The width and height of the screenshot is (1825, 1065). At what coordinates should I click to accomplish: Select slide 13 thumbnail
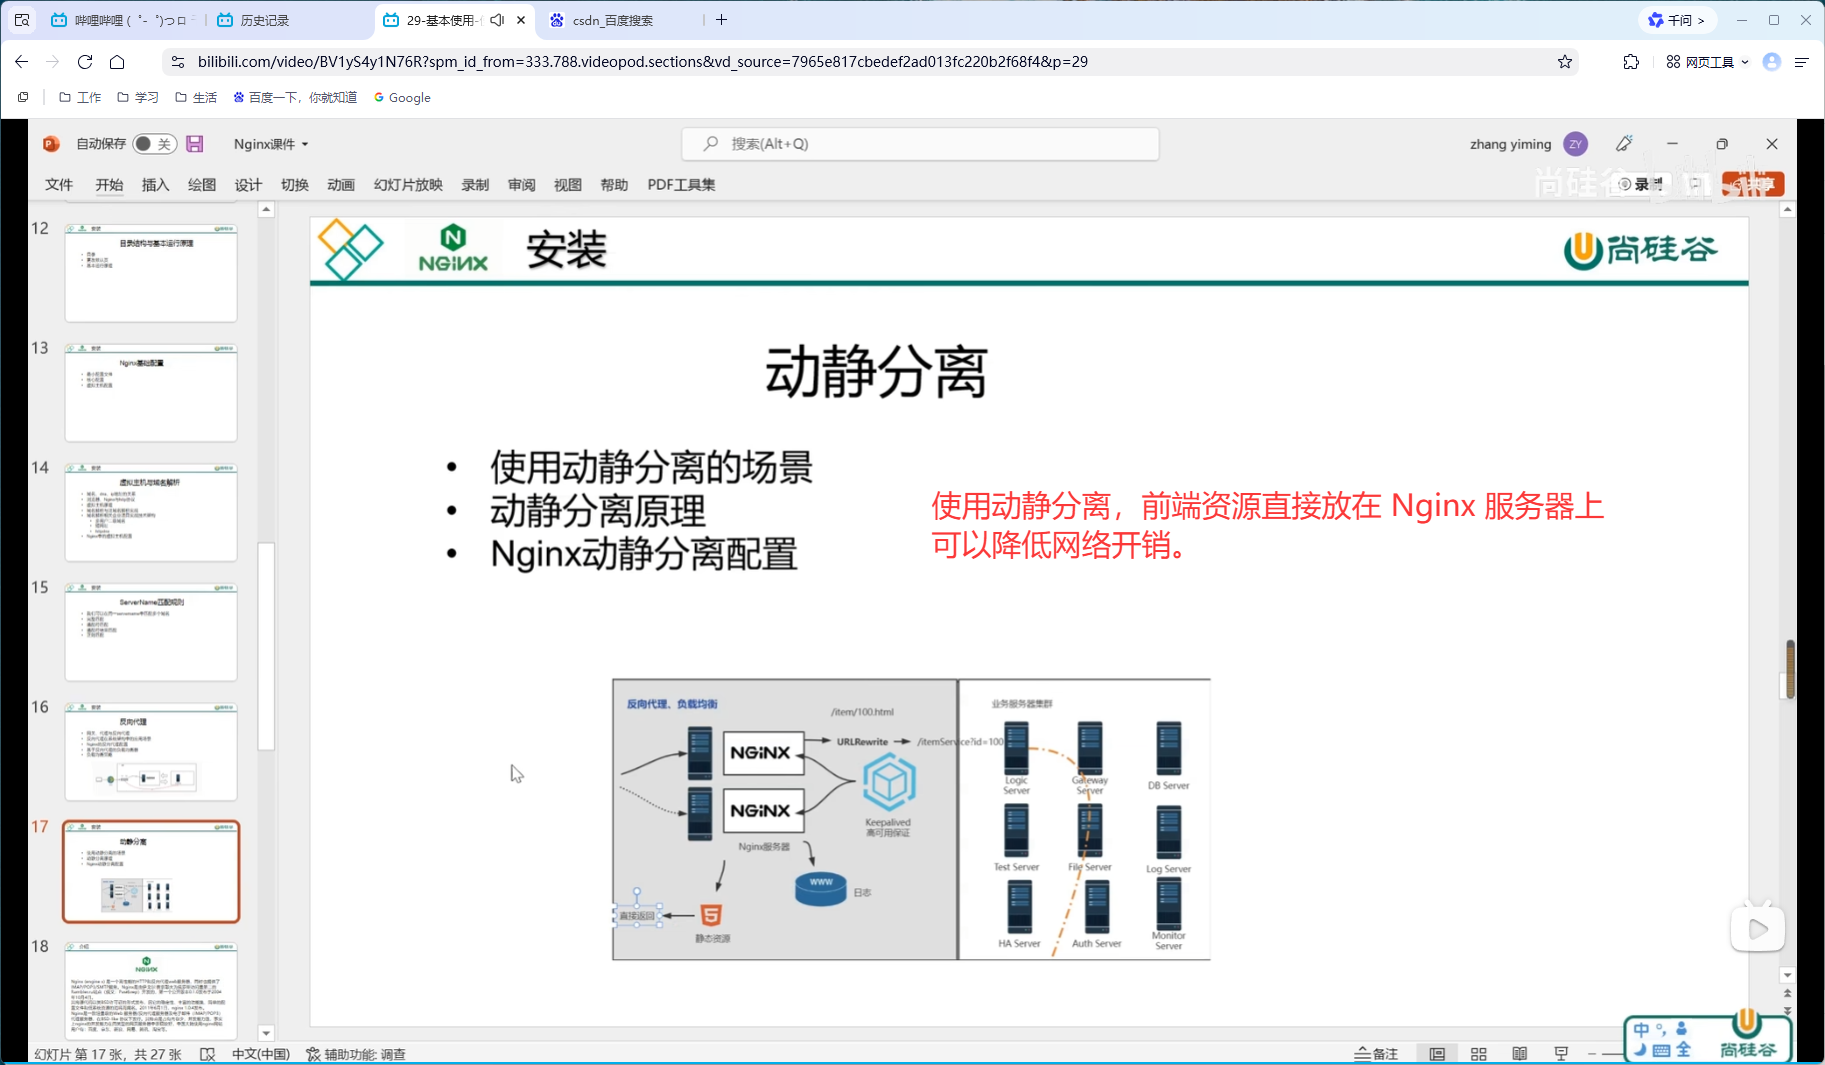click(151, 393)
